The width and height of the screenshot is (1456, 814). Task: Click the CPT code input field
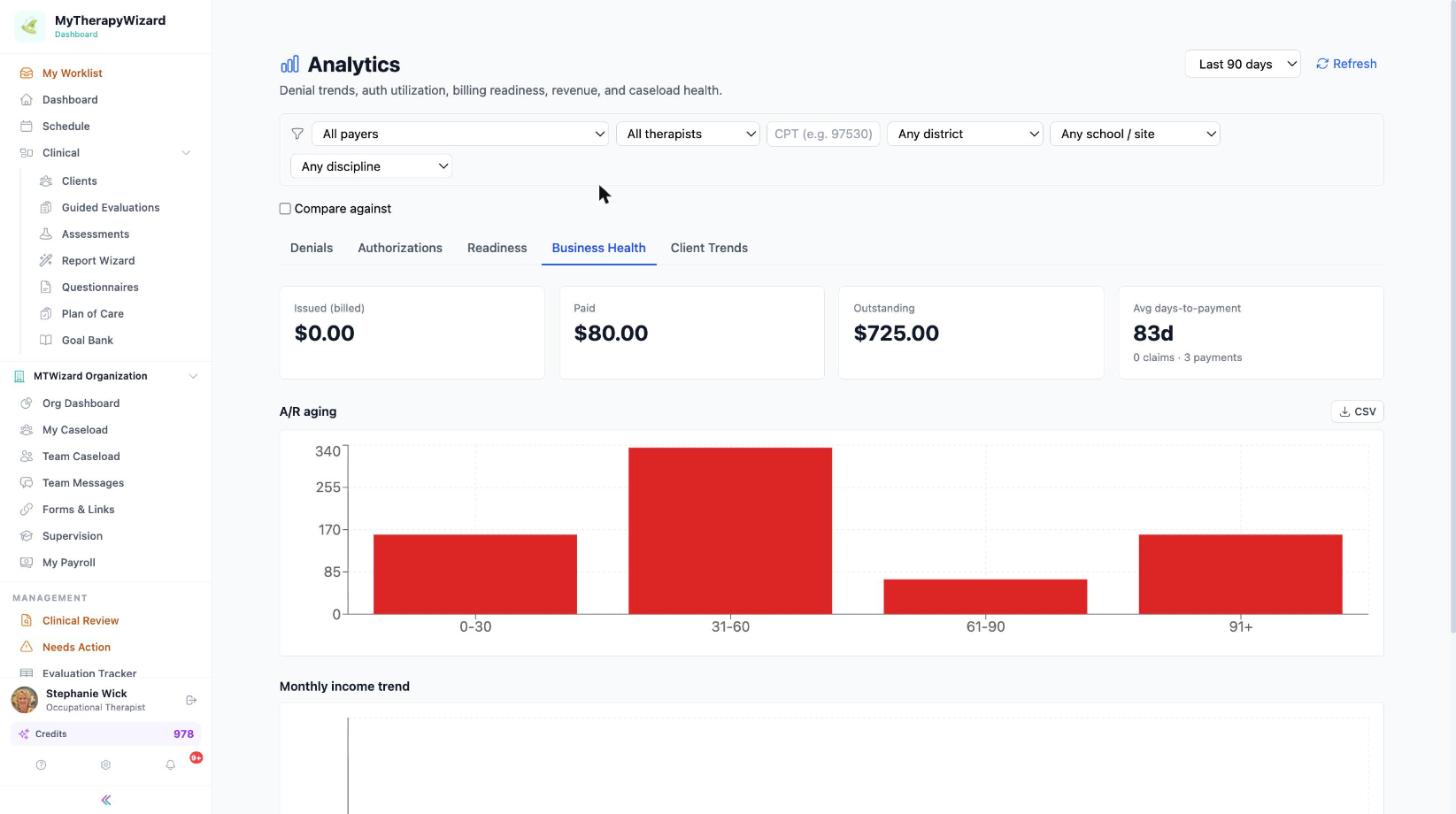(823, 134)
